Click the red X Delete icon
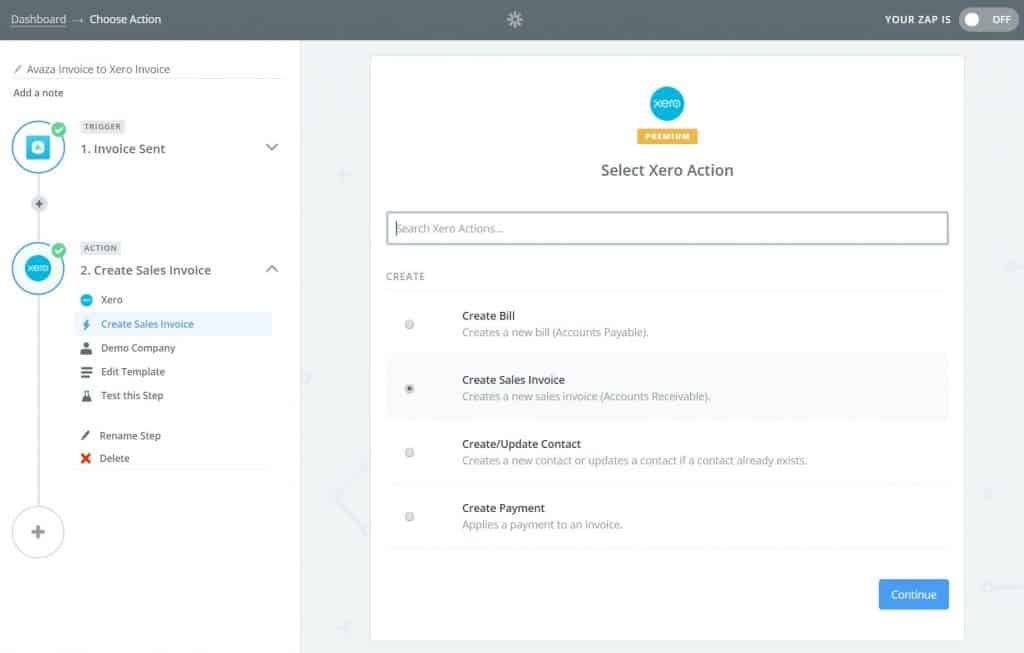1024x653 pixels. pyautogui.click(x=86, y=459)
